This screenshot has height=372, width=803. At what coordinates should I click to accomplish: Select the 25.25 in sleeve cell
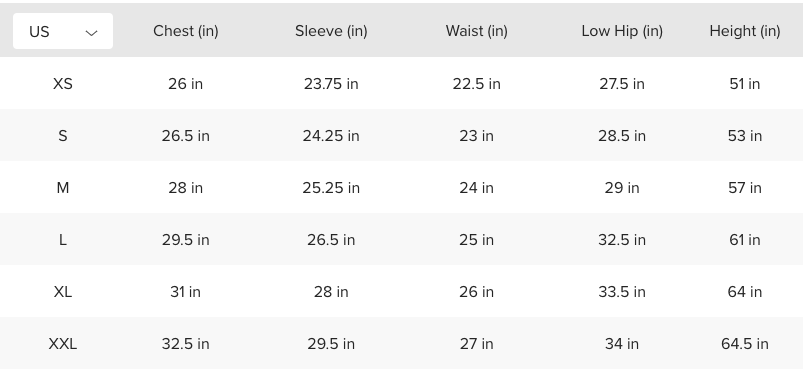tap(331, 188)
